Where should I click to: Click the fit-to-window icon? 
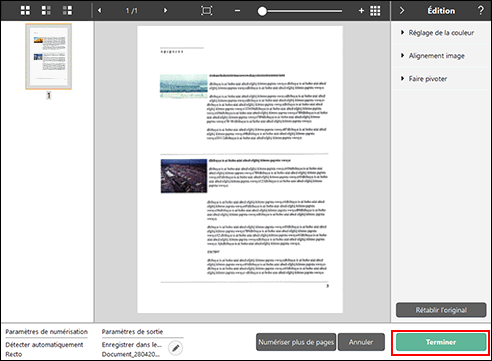pos(207,11)
